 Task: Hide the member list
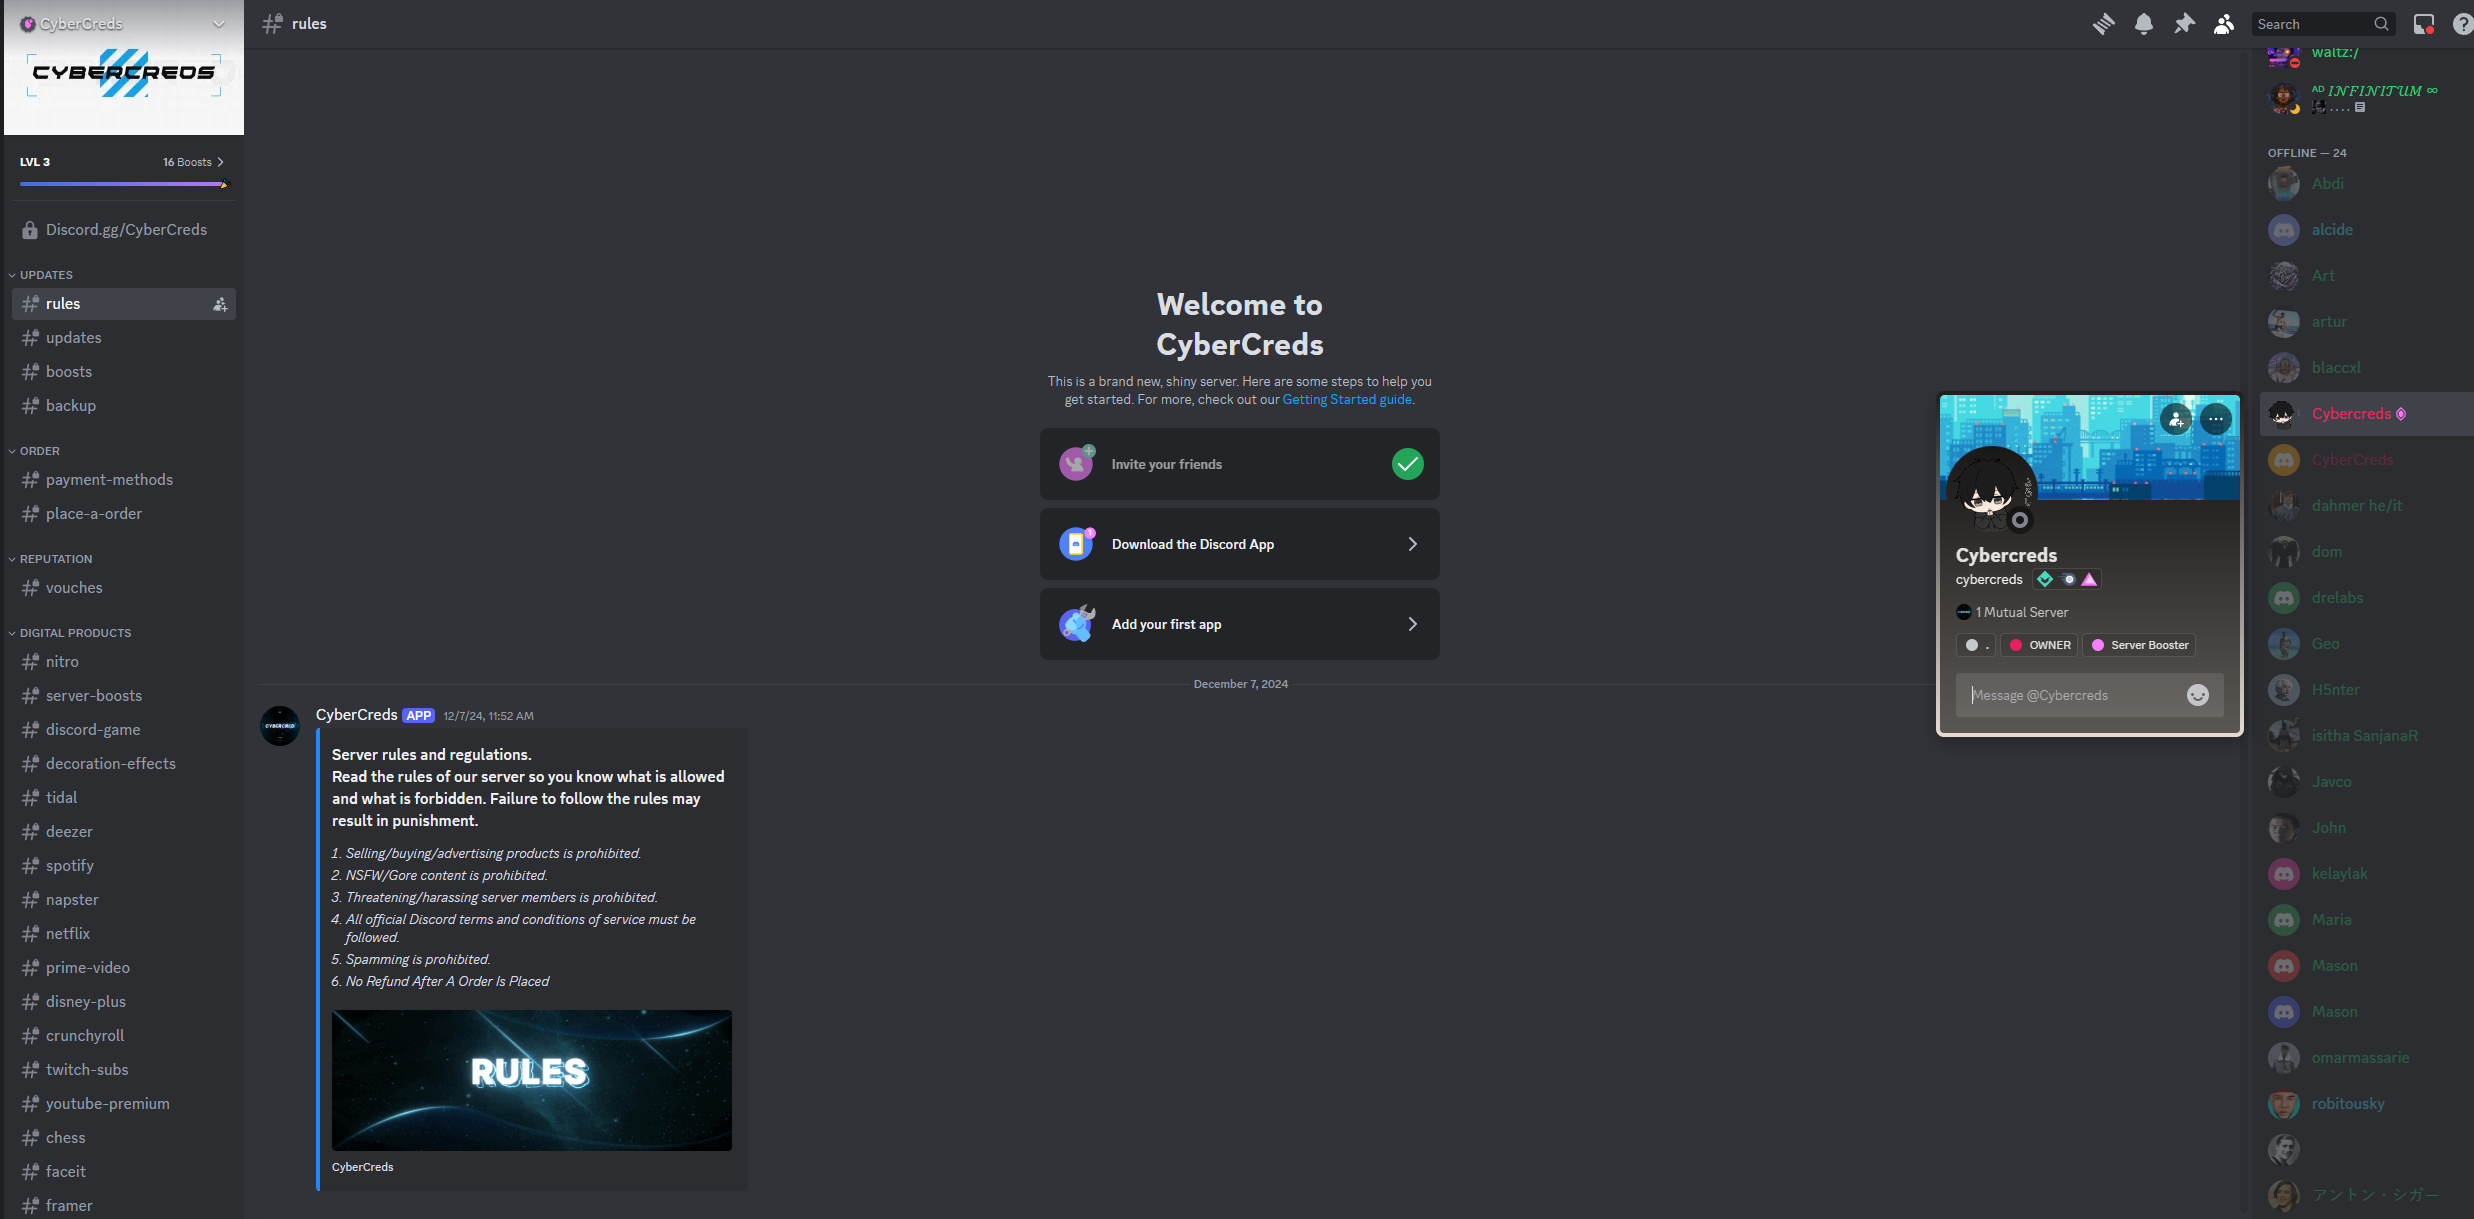pyautogui.click(x=2224, y=24)
